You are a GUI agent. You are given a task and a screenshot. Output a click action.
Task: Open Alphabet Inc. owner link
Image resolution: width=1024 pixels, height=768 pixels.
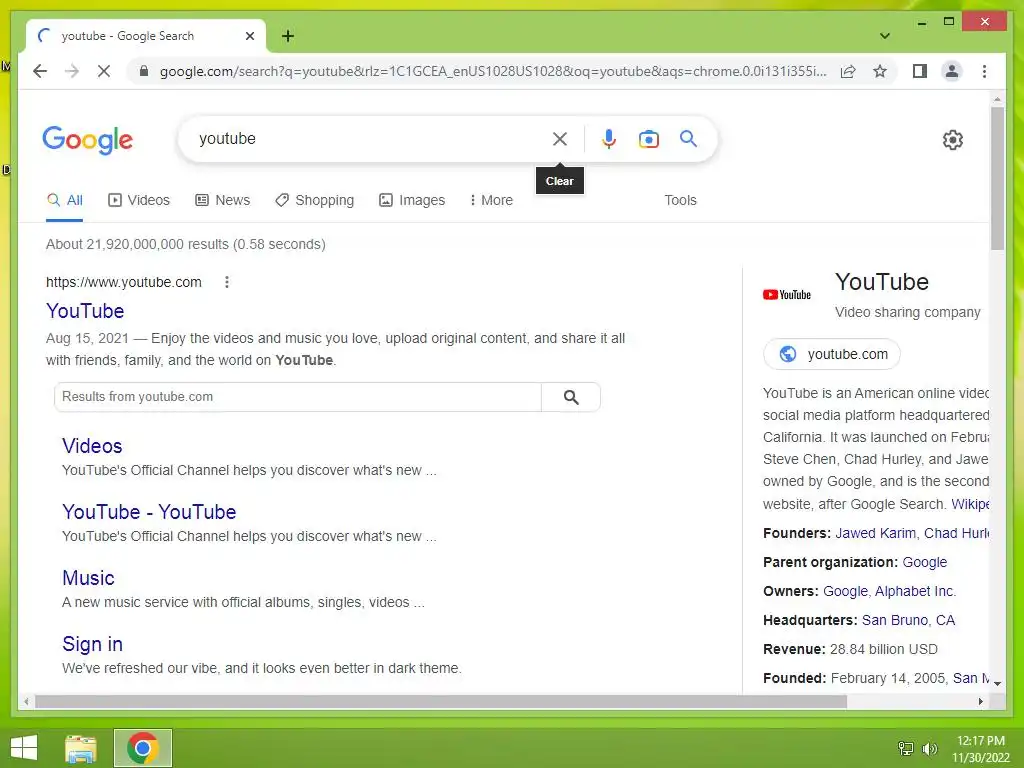pyautogui.click(x=915, y=591)
